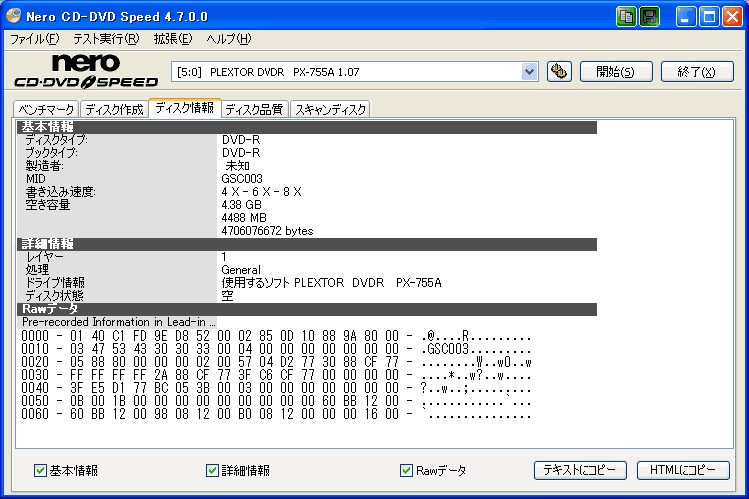The height and width of the screenshot is (499, 749).
Task: Open the テスト実行(R) menu
Action: 106,39
